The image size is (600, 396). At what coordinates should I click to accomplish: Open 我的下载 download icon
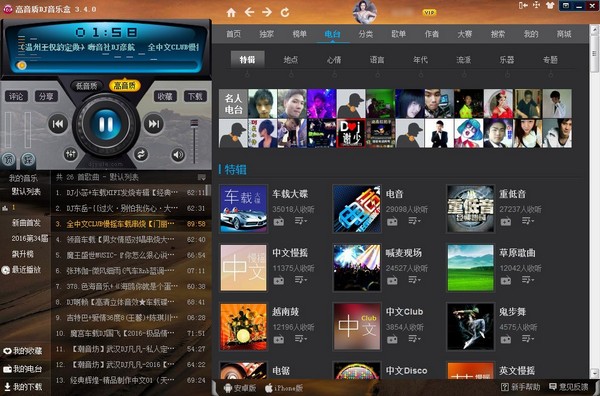pos(7,387)
